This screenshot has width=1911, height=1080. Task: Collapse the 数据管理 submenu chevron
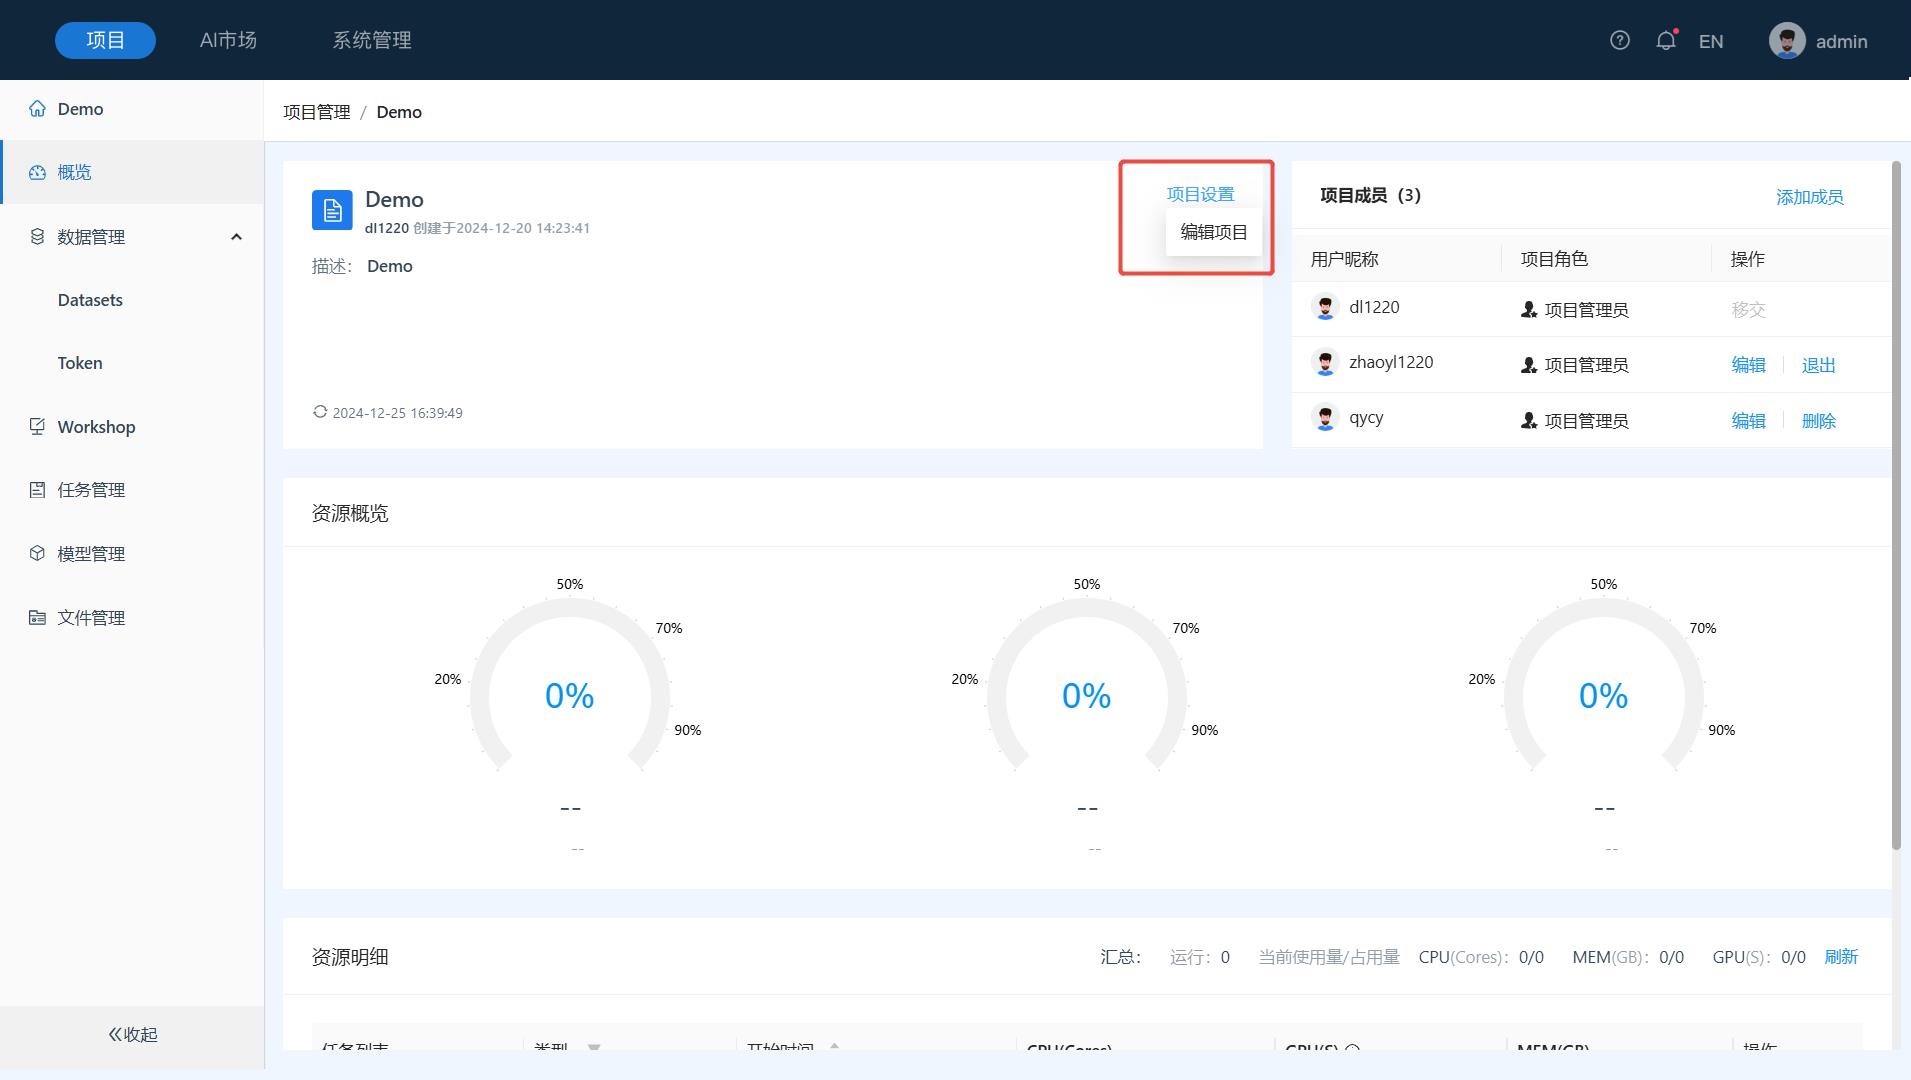(x=236, y=237)
